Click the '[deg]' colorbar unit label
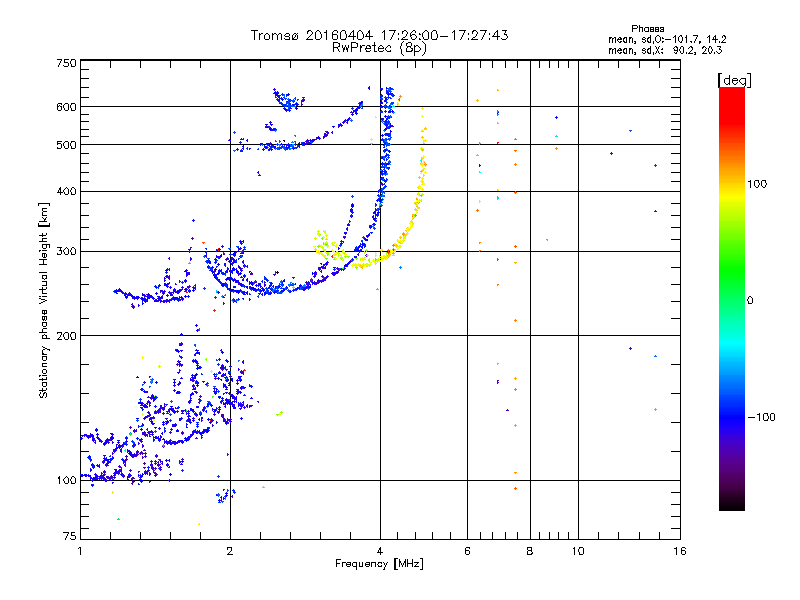Screen dimensions: 800x600 click(734, 80)
